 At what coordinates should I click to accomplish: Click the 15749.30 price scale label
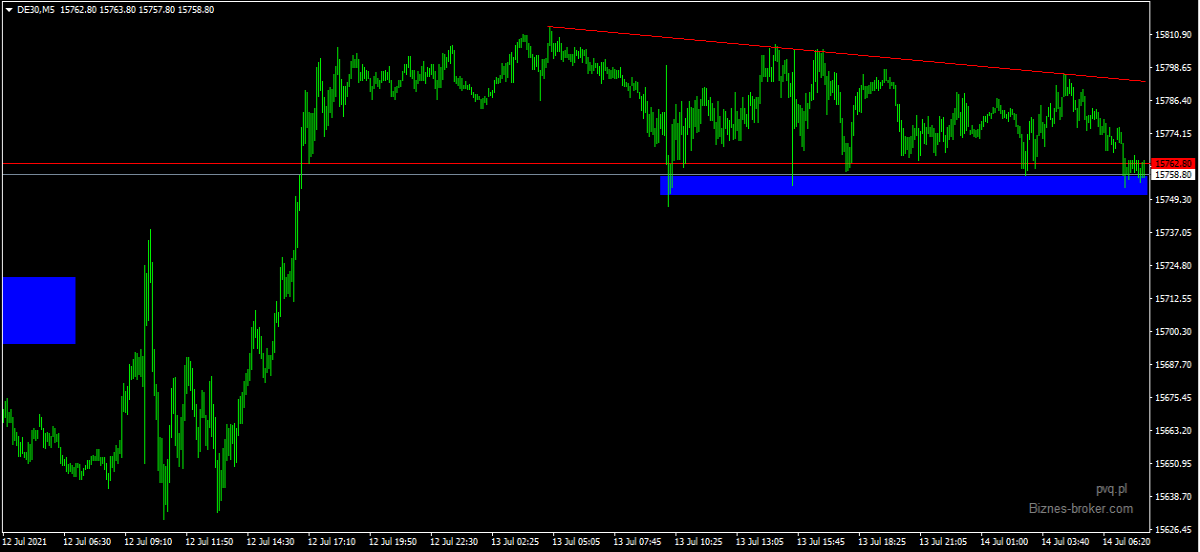pos(1173,200)
